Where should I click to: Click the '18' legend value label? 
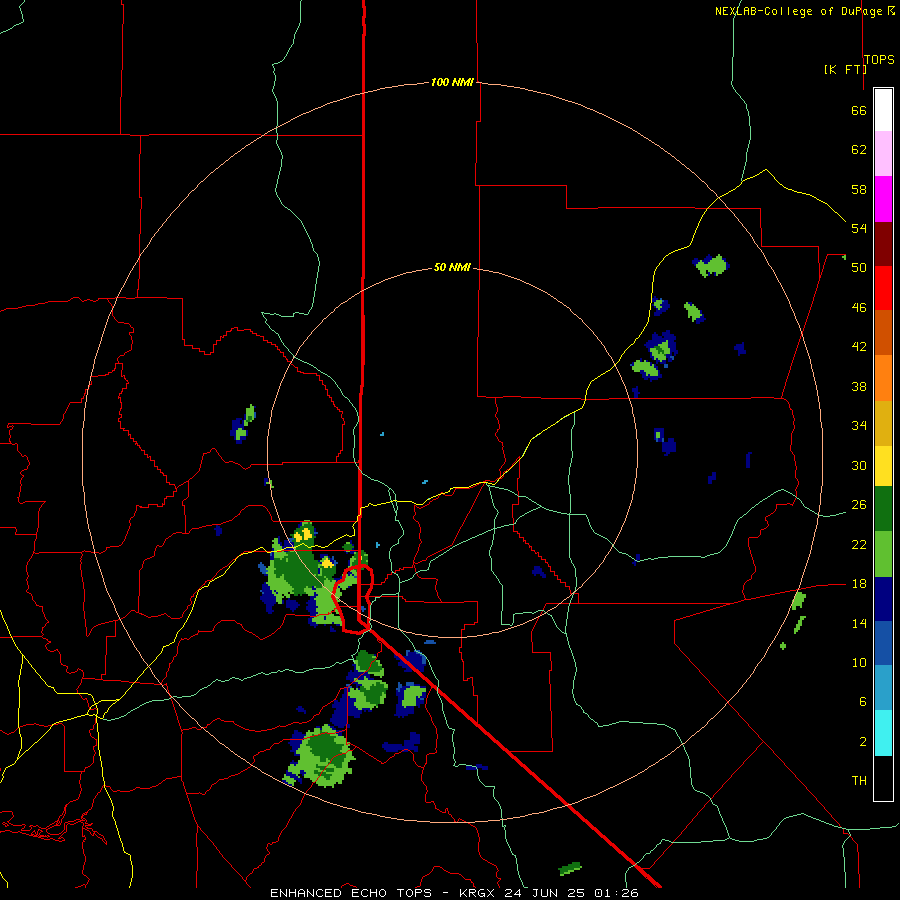(859, 584)
